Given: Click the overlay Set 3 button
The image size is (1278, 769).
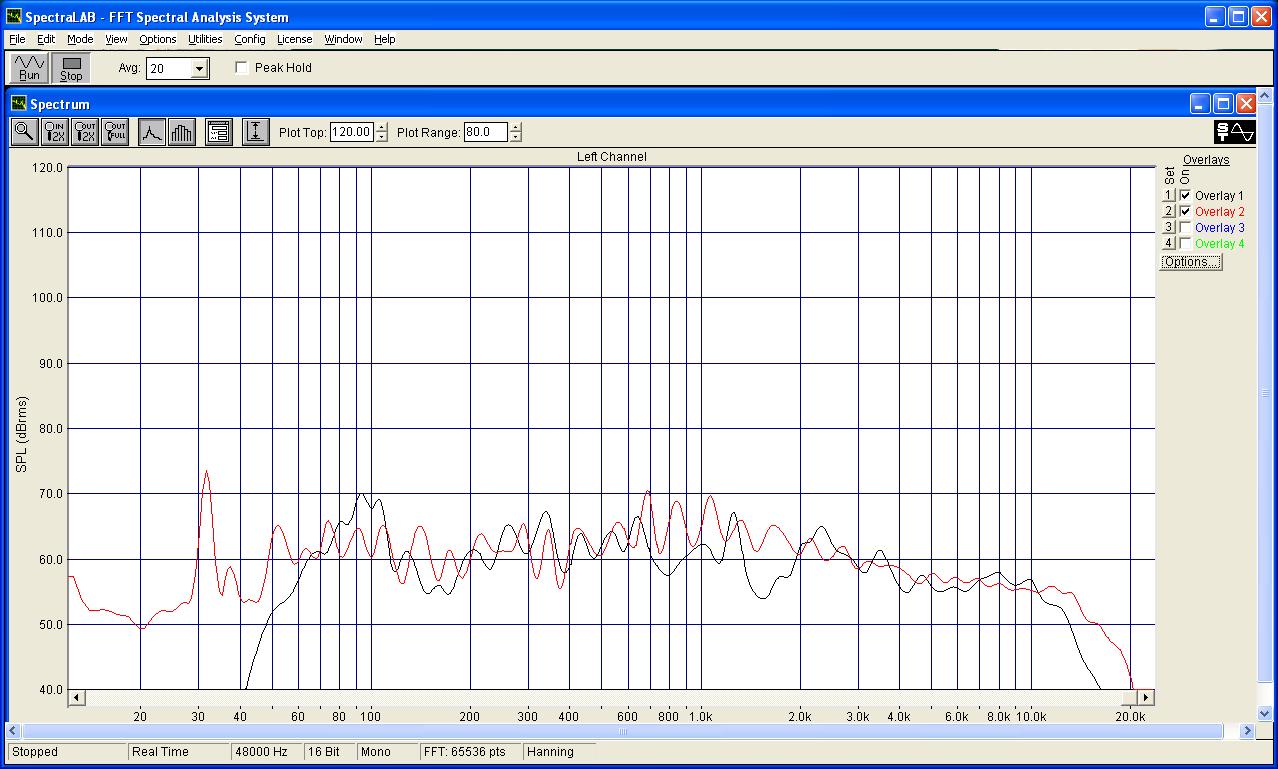Looking at the screenshot, I should [x=1168, y=228].
